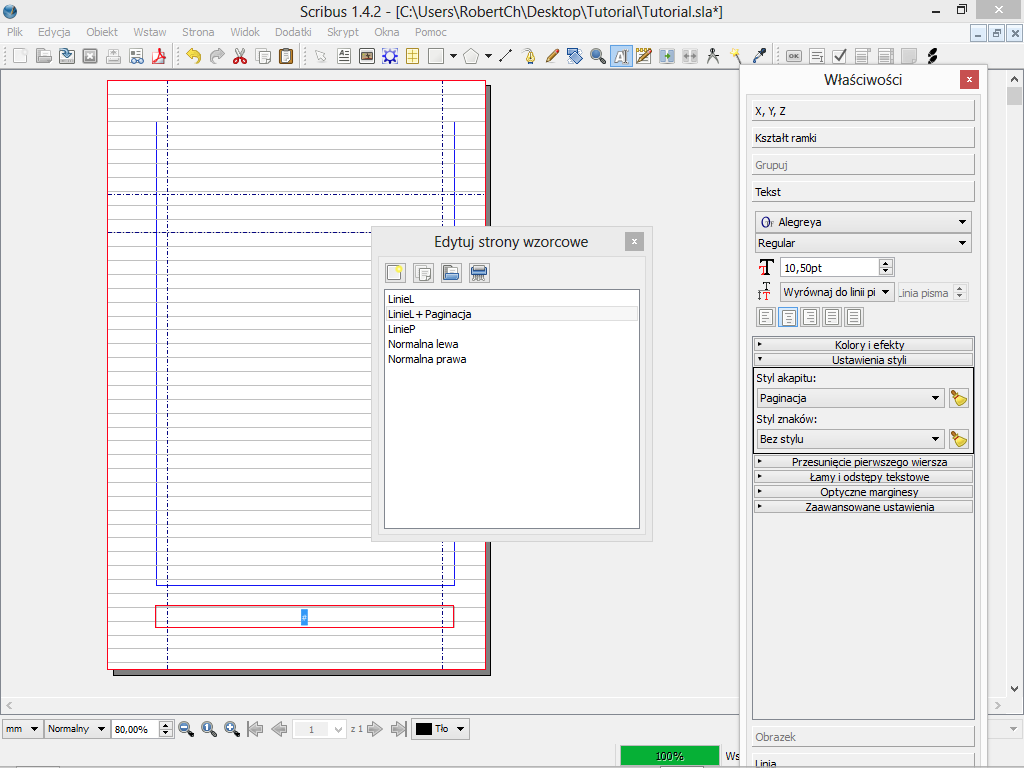Expand the Kolory i efekty section
Screen dimensions: 1024x768
pyautogui.click(x=863, y=345)
